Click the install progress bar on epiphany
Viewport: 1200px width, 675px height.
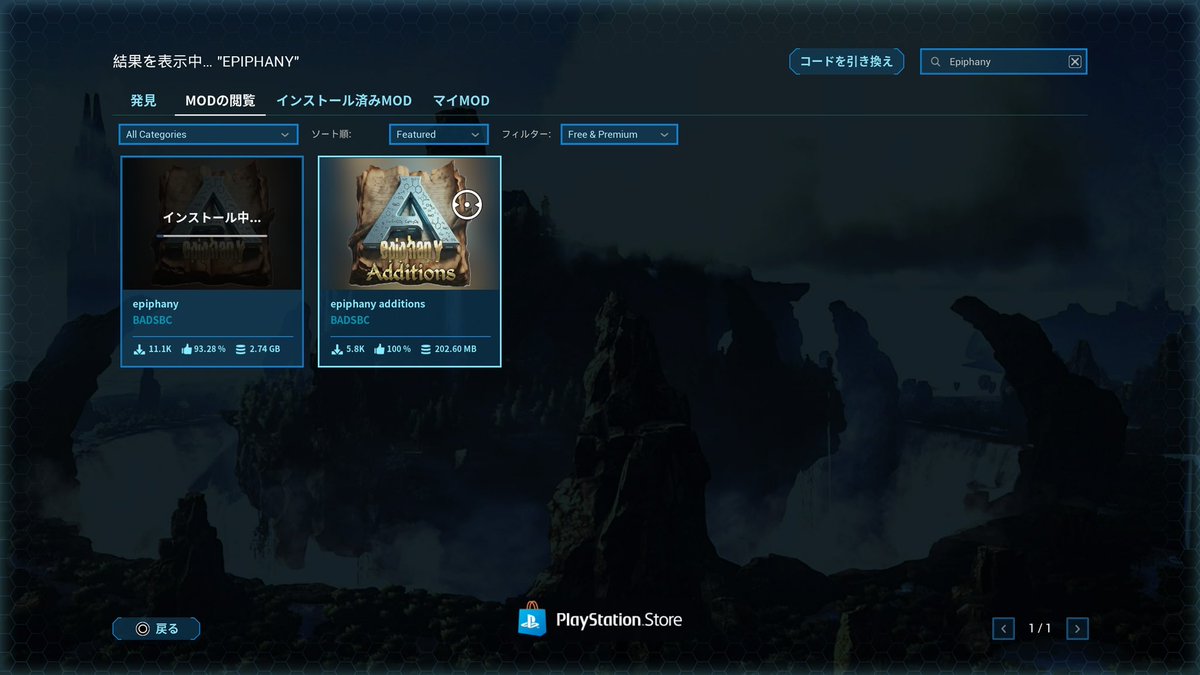click(x=212, y=236)
